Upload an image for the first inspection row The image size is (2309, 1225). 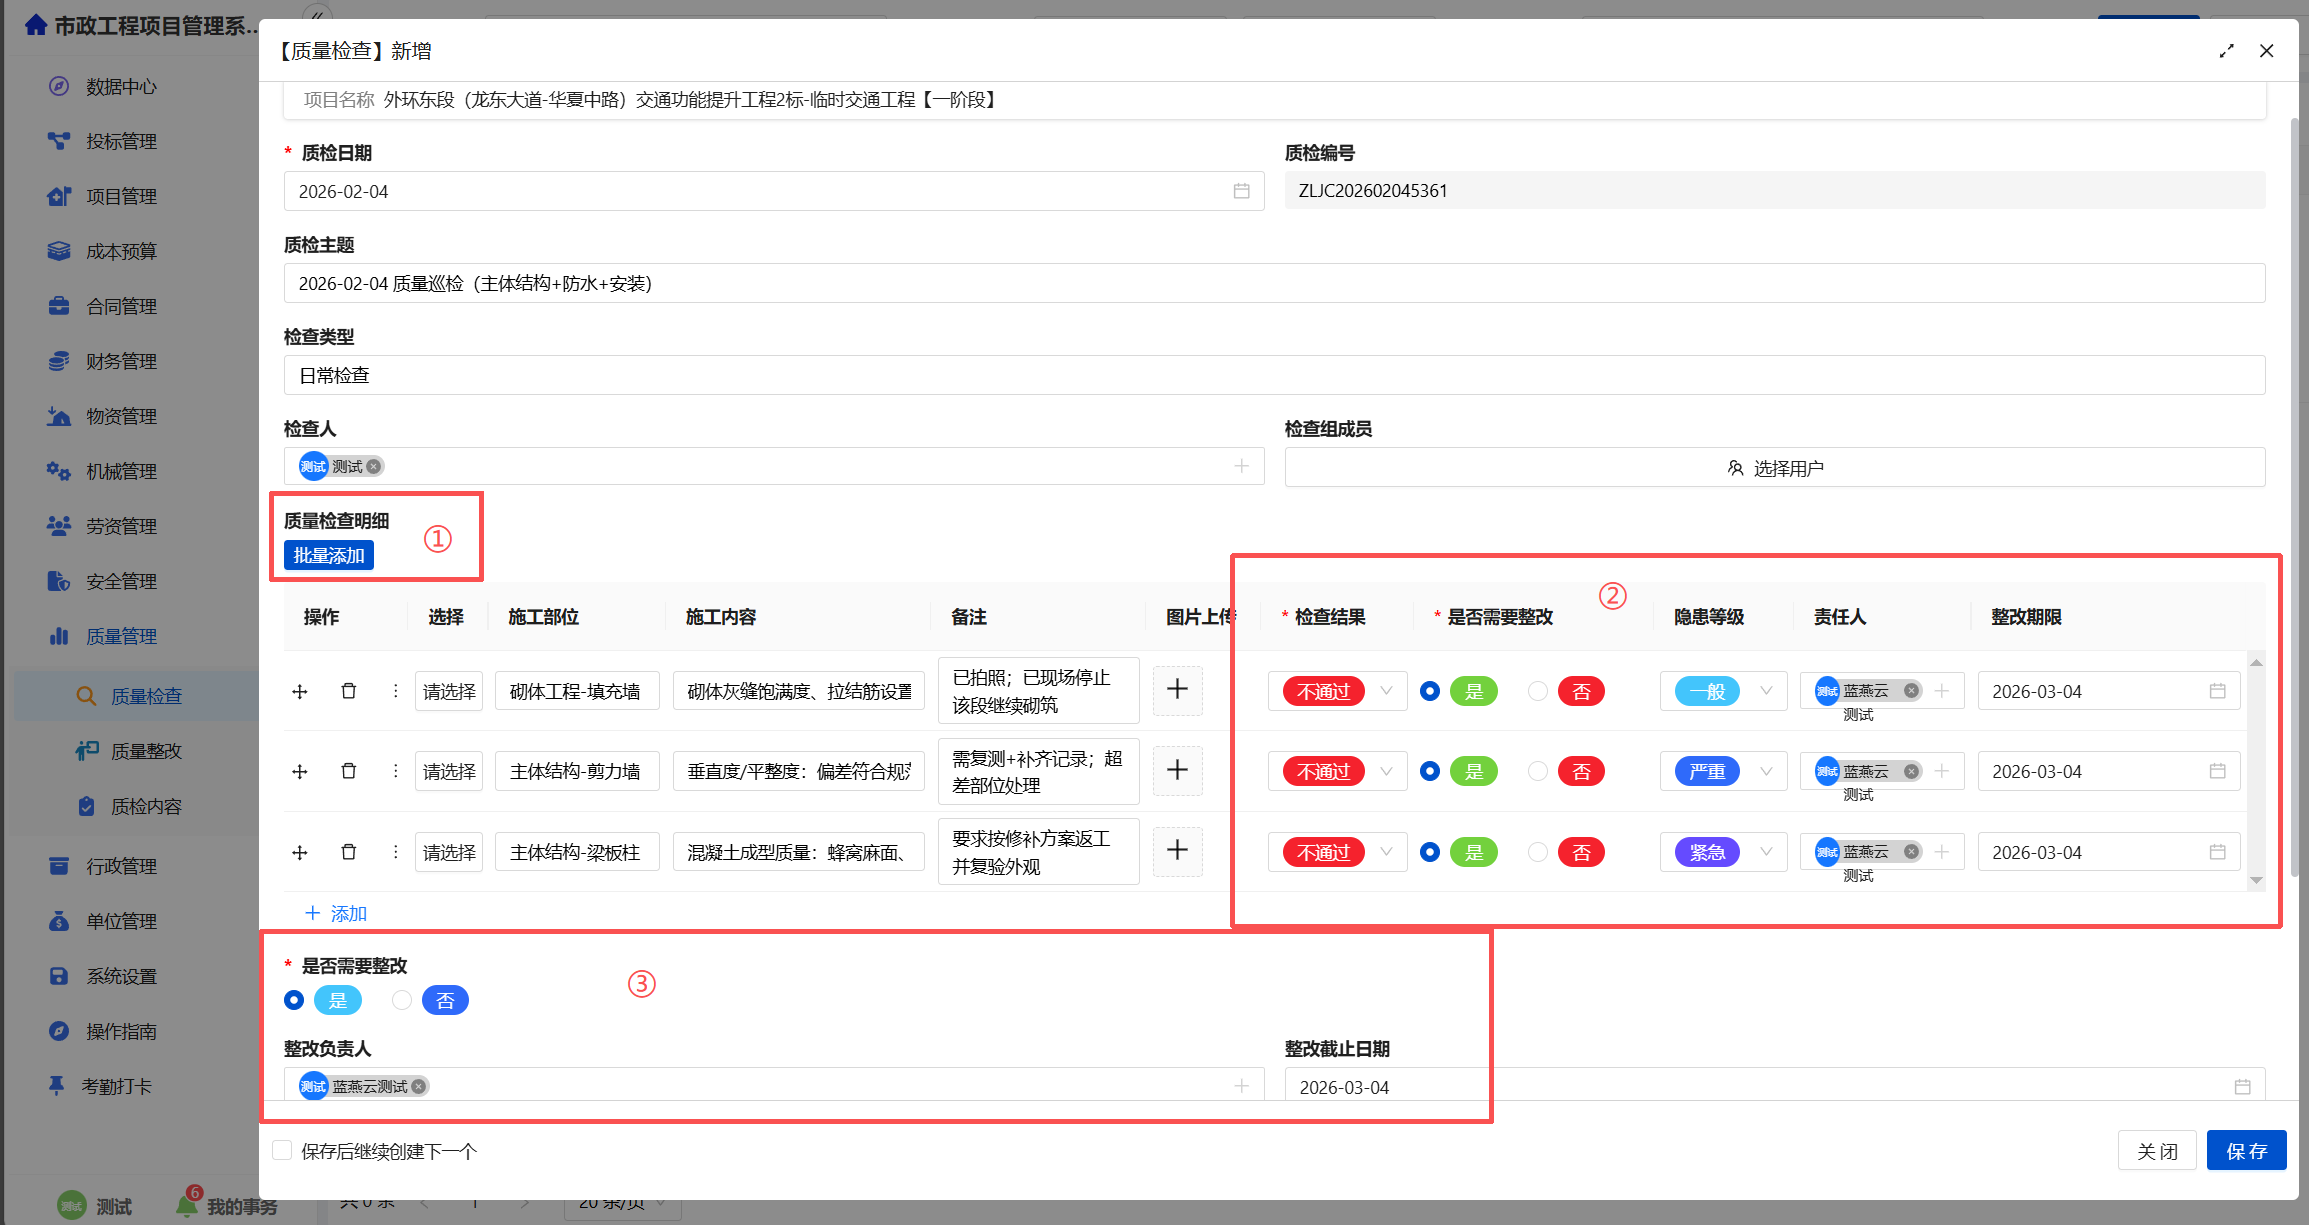tap(1177, 690)
